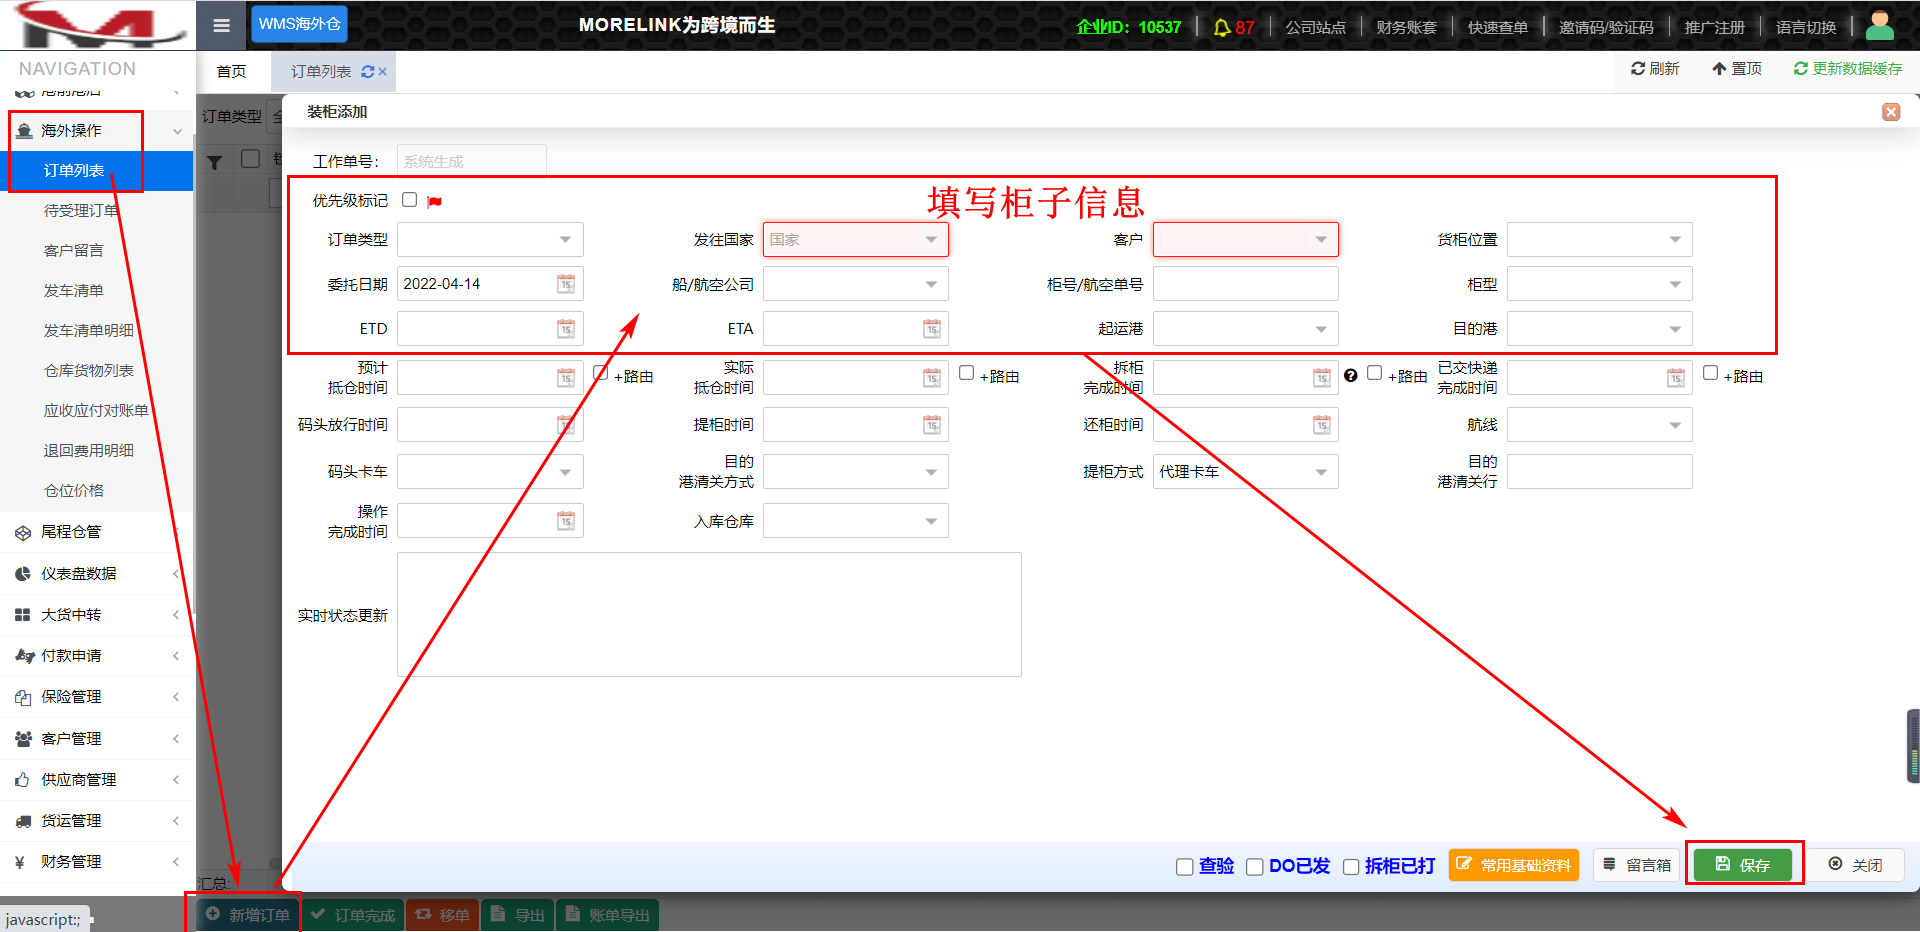Image resolution: width=1920 pixels, height=932 pixels.
Task: Enable +路由 for 实际抵仓时间
Action: click(x=967, y=373)
